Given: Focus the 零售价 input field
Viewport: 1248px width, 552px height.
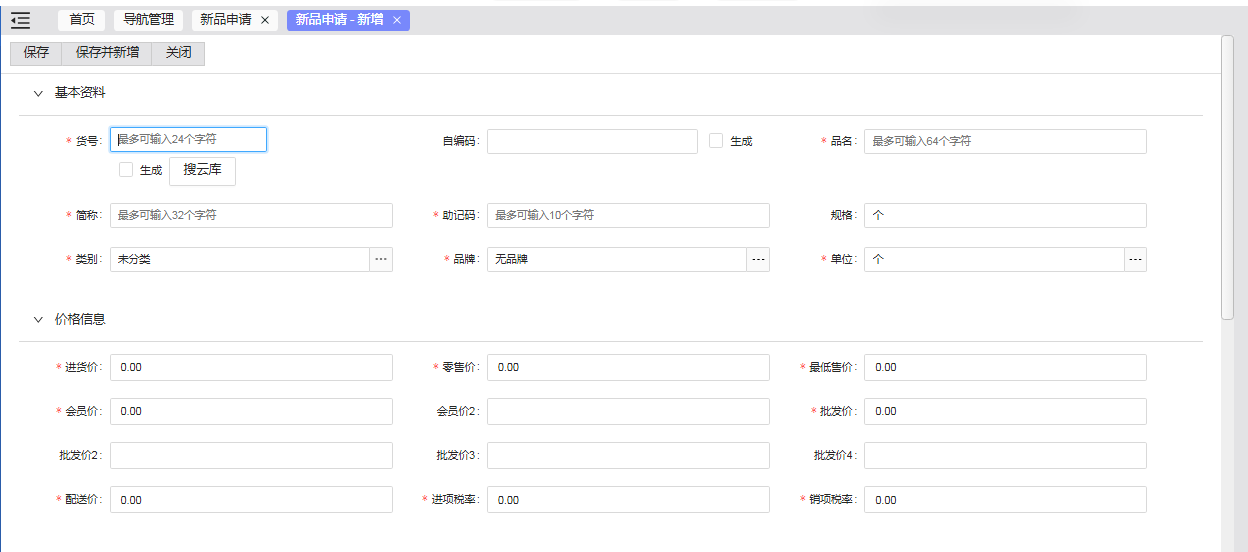Looking at the screenshot, I should [x=628, y=367].
